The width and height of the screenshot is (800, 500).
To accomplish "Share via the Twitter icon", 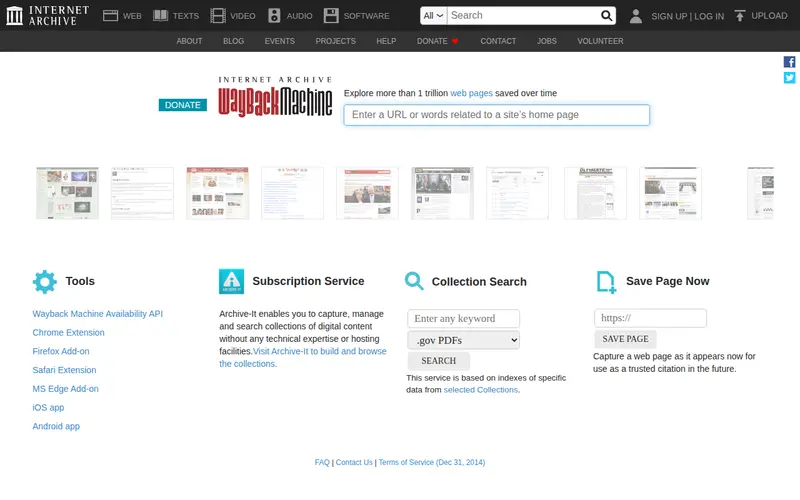I will [789, 78].
